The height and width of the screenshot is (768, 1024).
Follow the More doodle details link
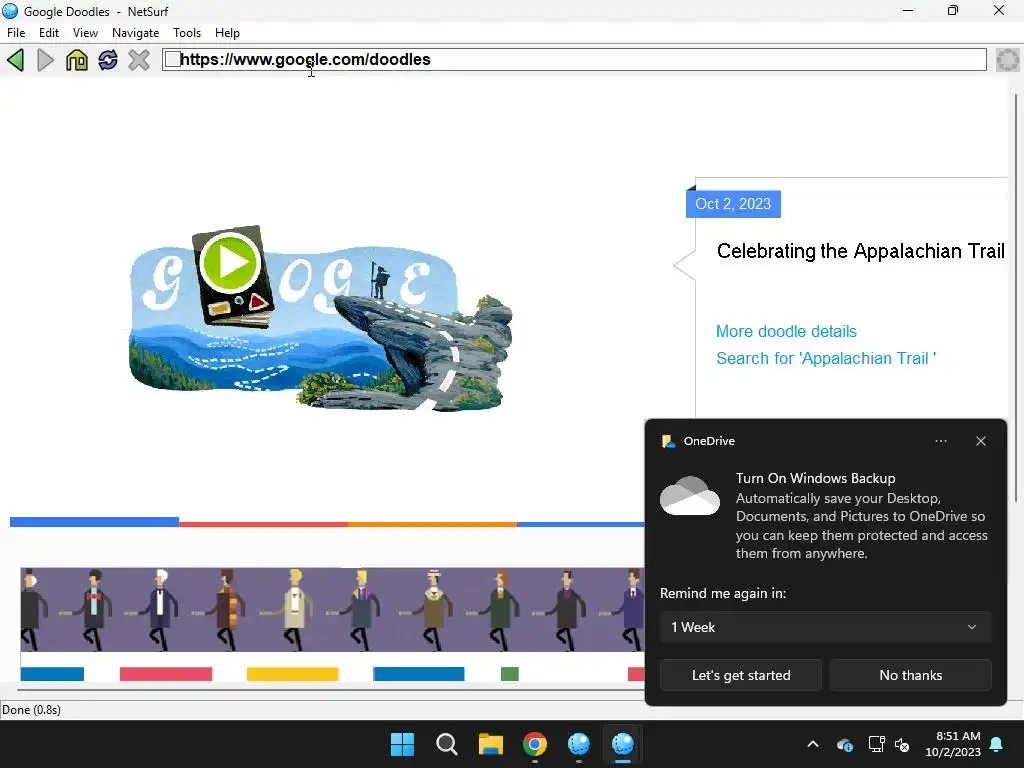point(786,331)
